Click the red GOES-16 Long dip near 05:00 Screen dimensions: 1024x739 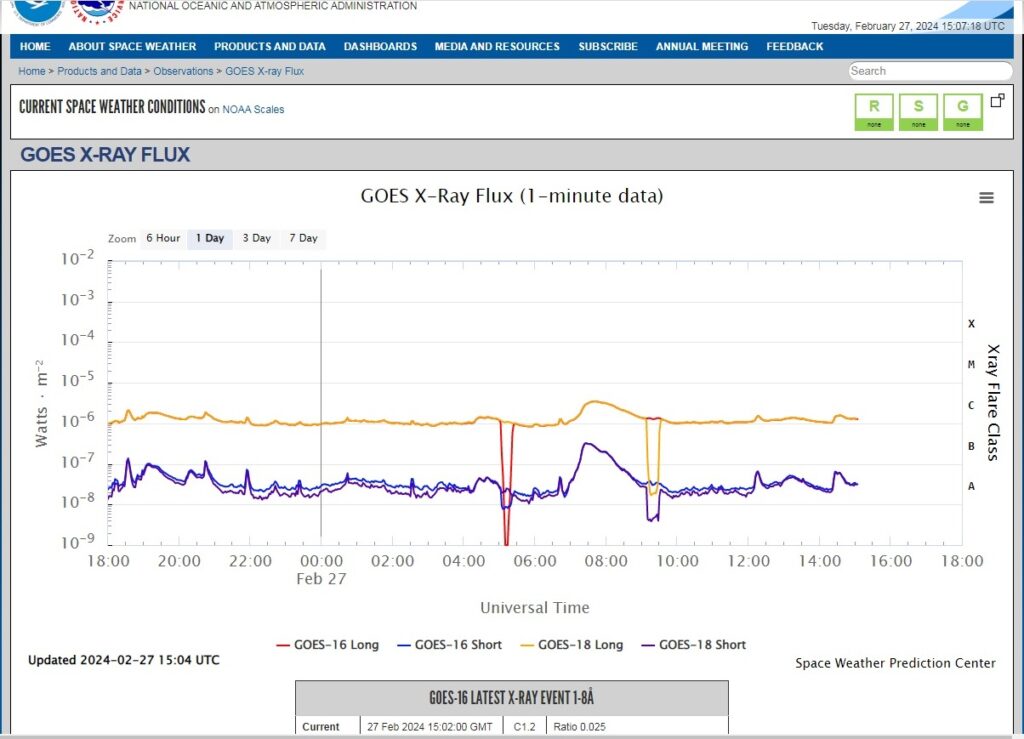[506, 483]
